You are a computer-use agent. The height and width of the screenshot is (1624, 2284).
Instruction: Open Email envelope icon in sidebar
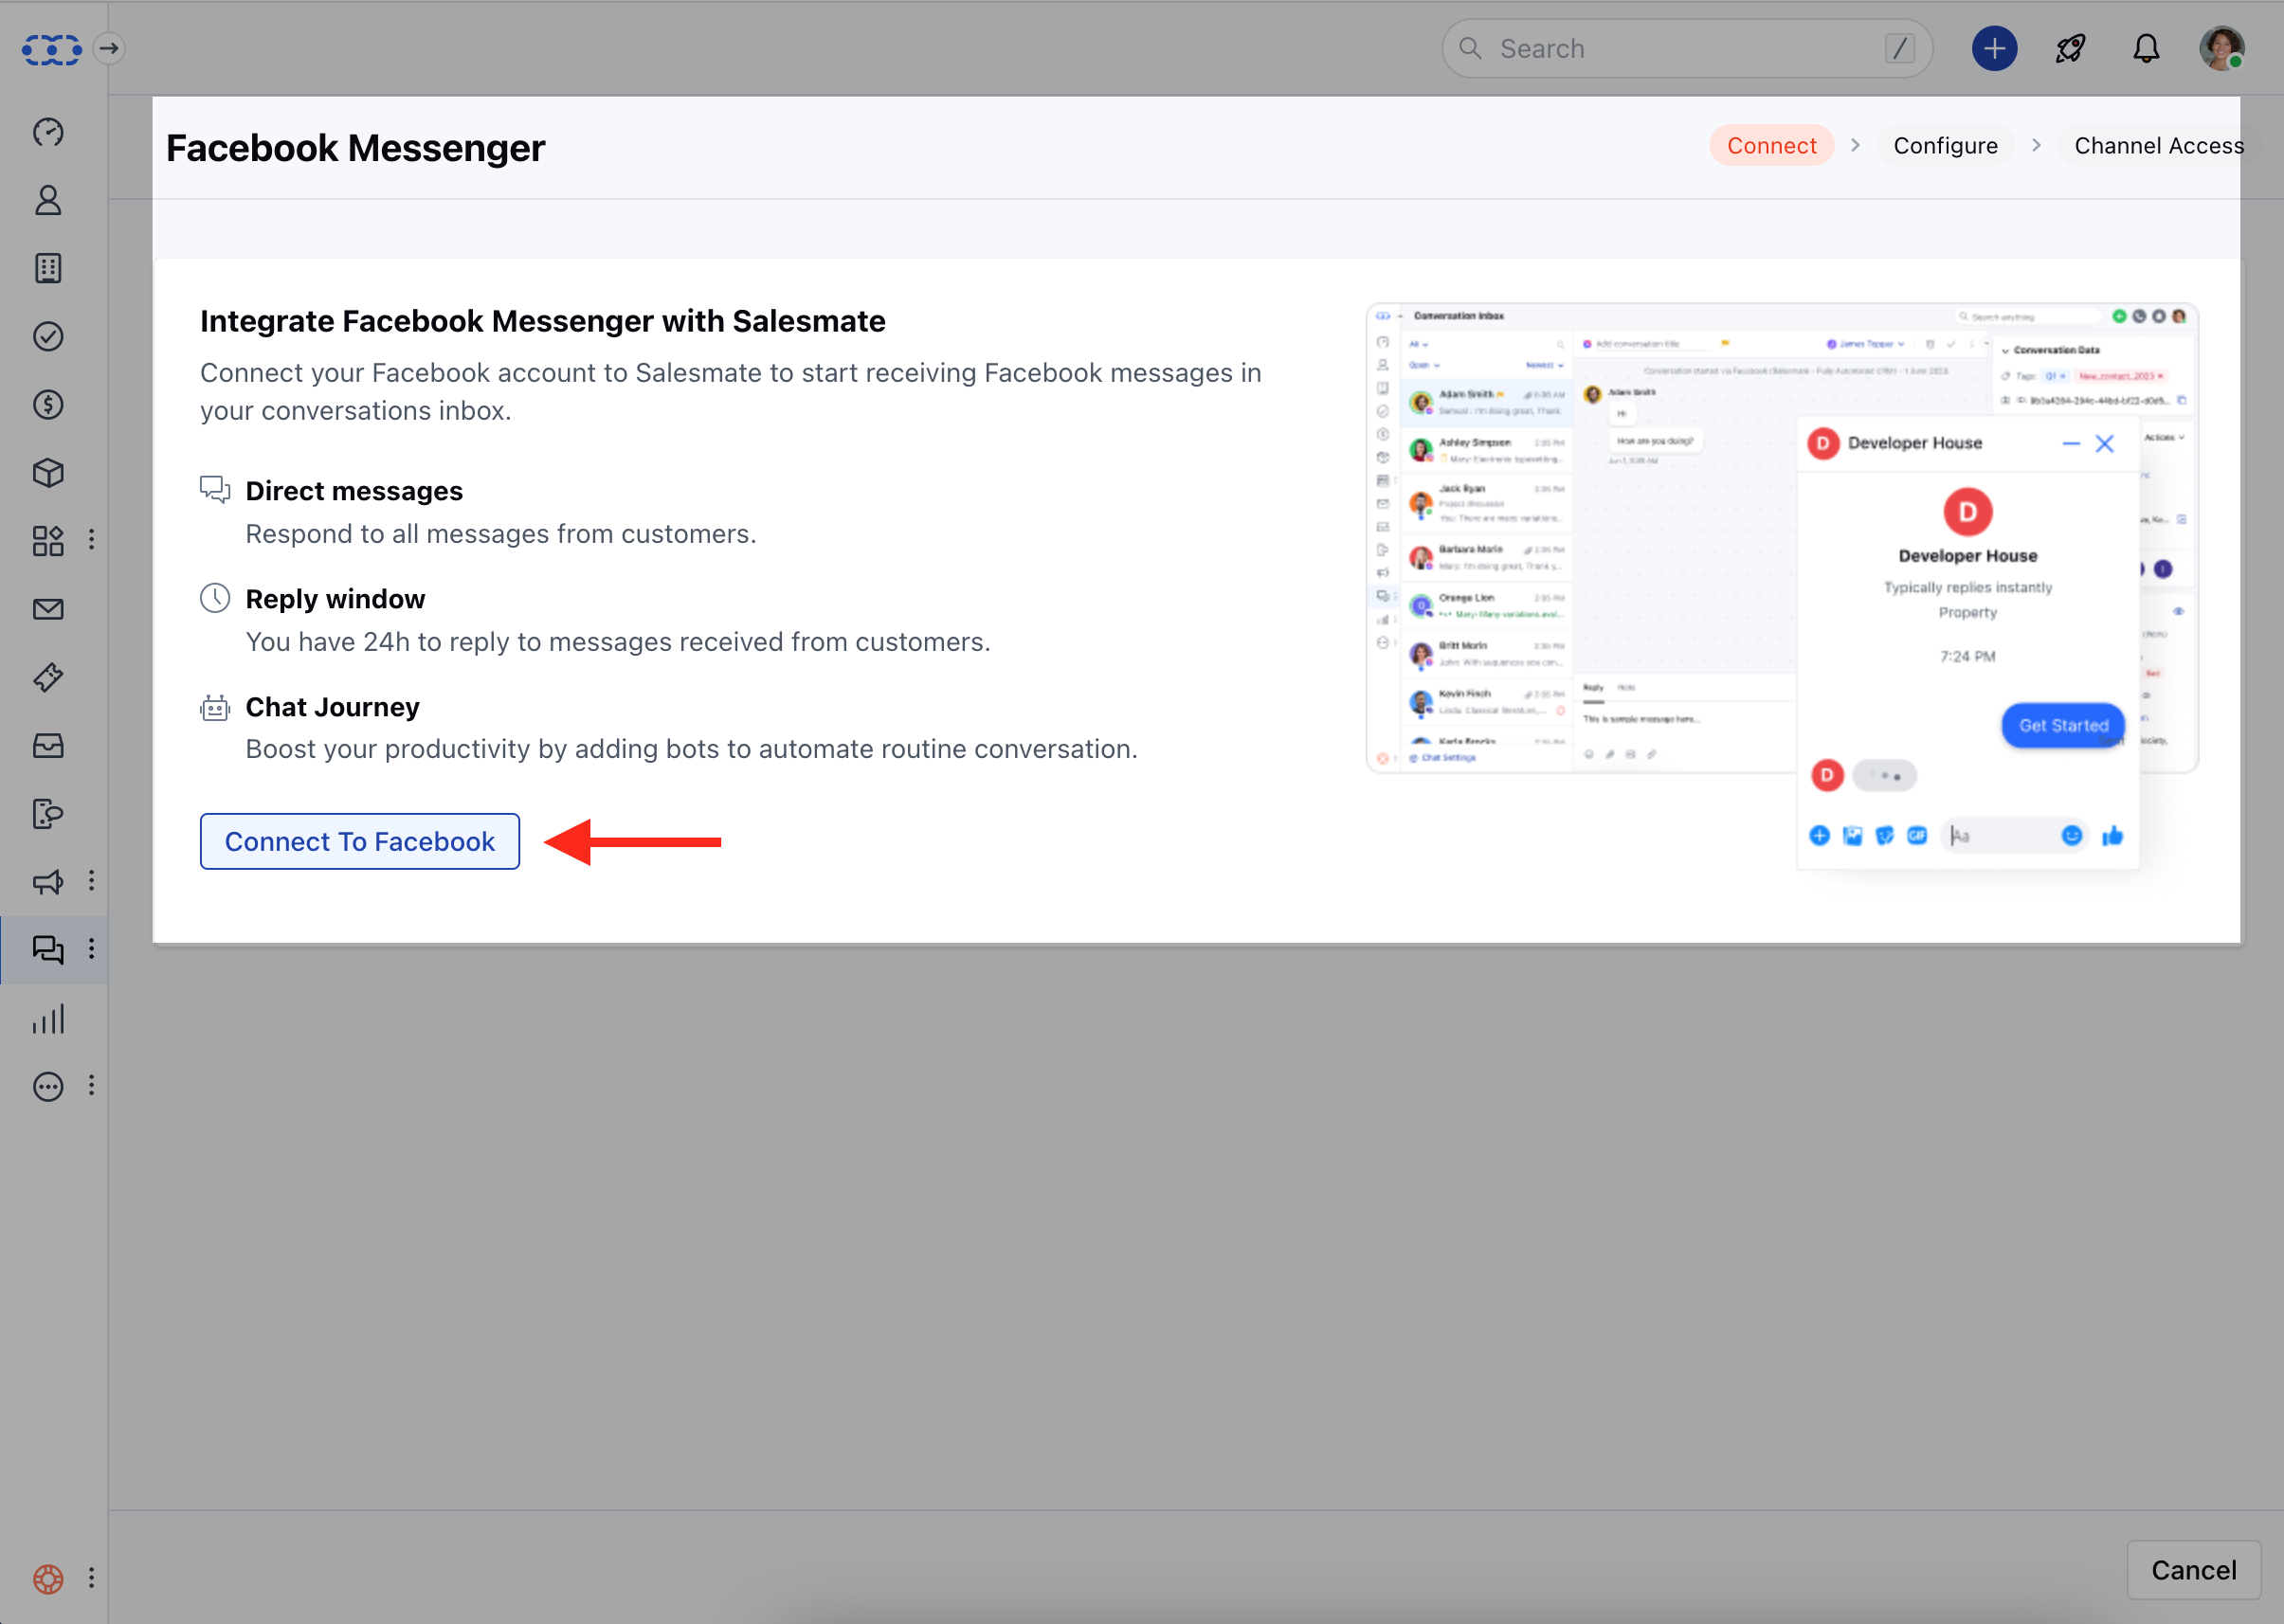point(48,609)
